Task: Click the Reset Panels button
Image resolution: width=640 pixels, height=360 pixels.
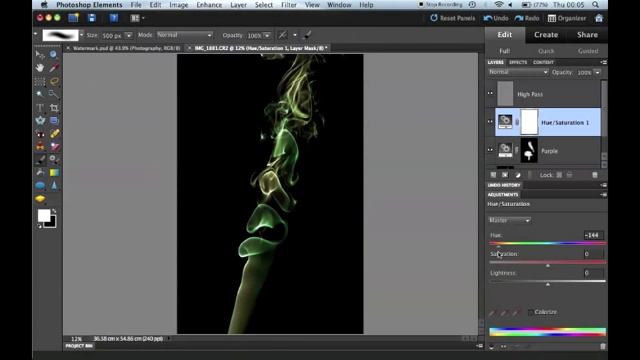Action: (453, 18)
